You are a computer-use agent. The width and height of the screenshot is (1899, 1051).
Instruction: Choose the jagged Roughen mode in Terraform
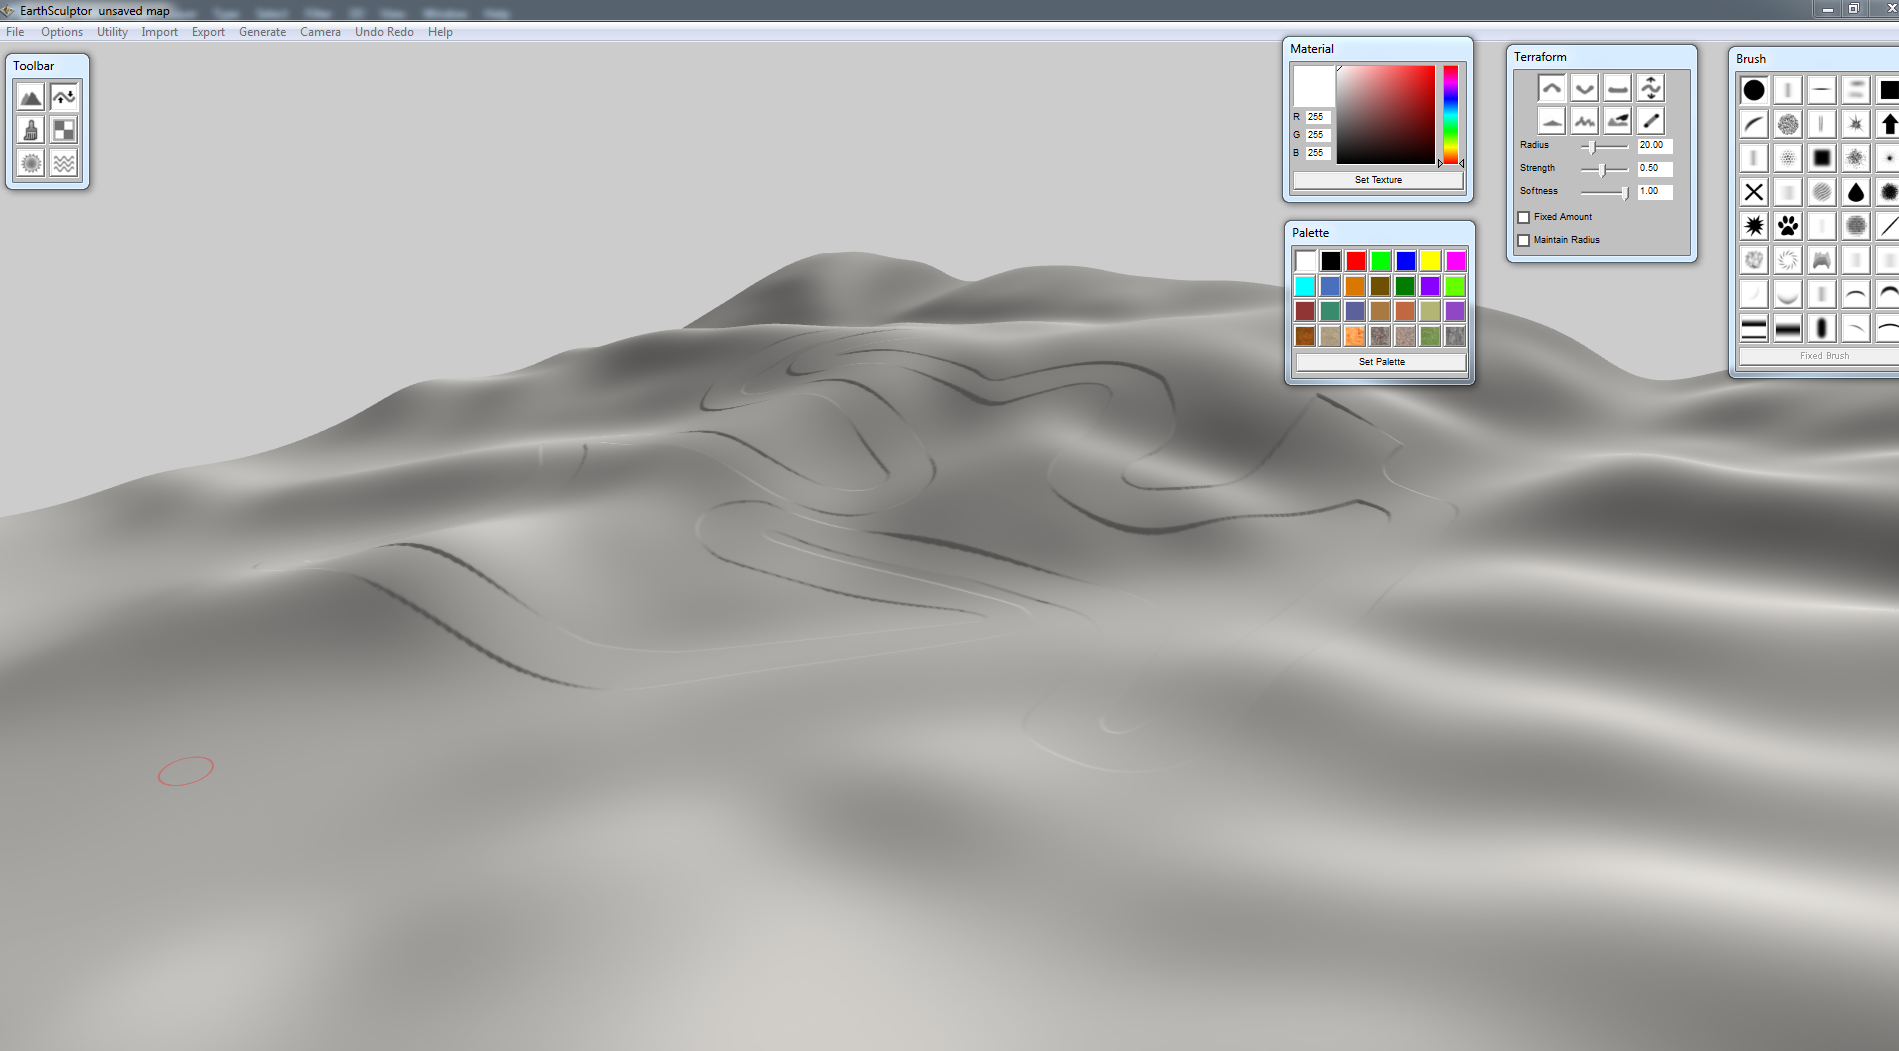pyautogui.click(x=1584, y=122)
